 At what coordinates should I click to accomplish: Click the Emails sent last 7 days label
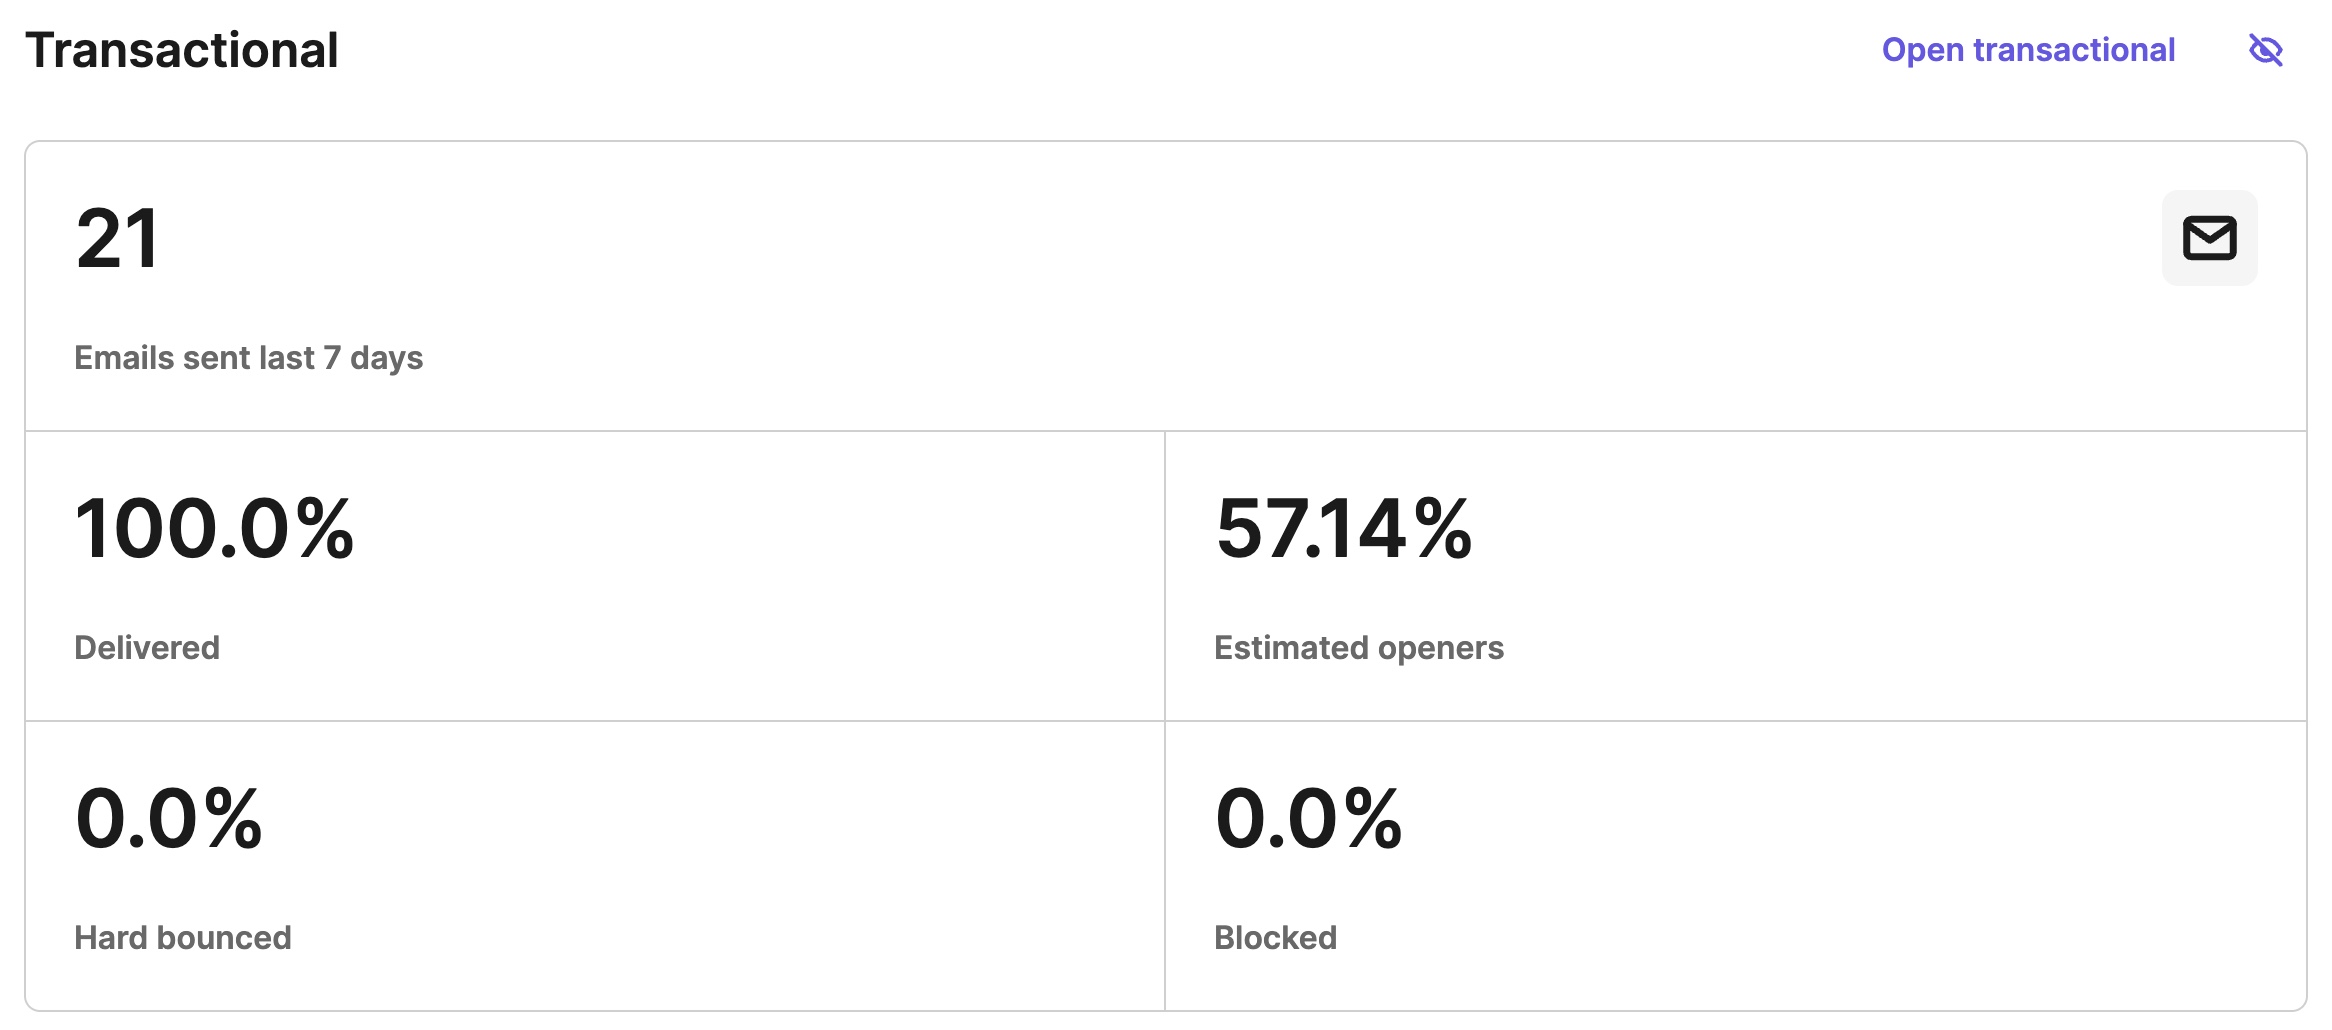click(249, 358)
